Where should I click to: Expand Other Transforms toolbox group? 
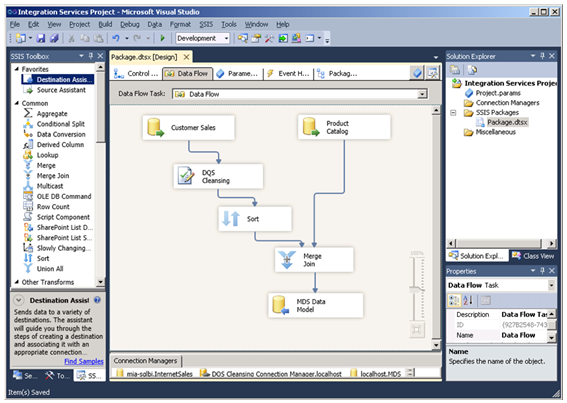(17, 282)
